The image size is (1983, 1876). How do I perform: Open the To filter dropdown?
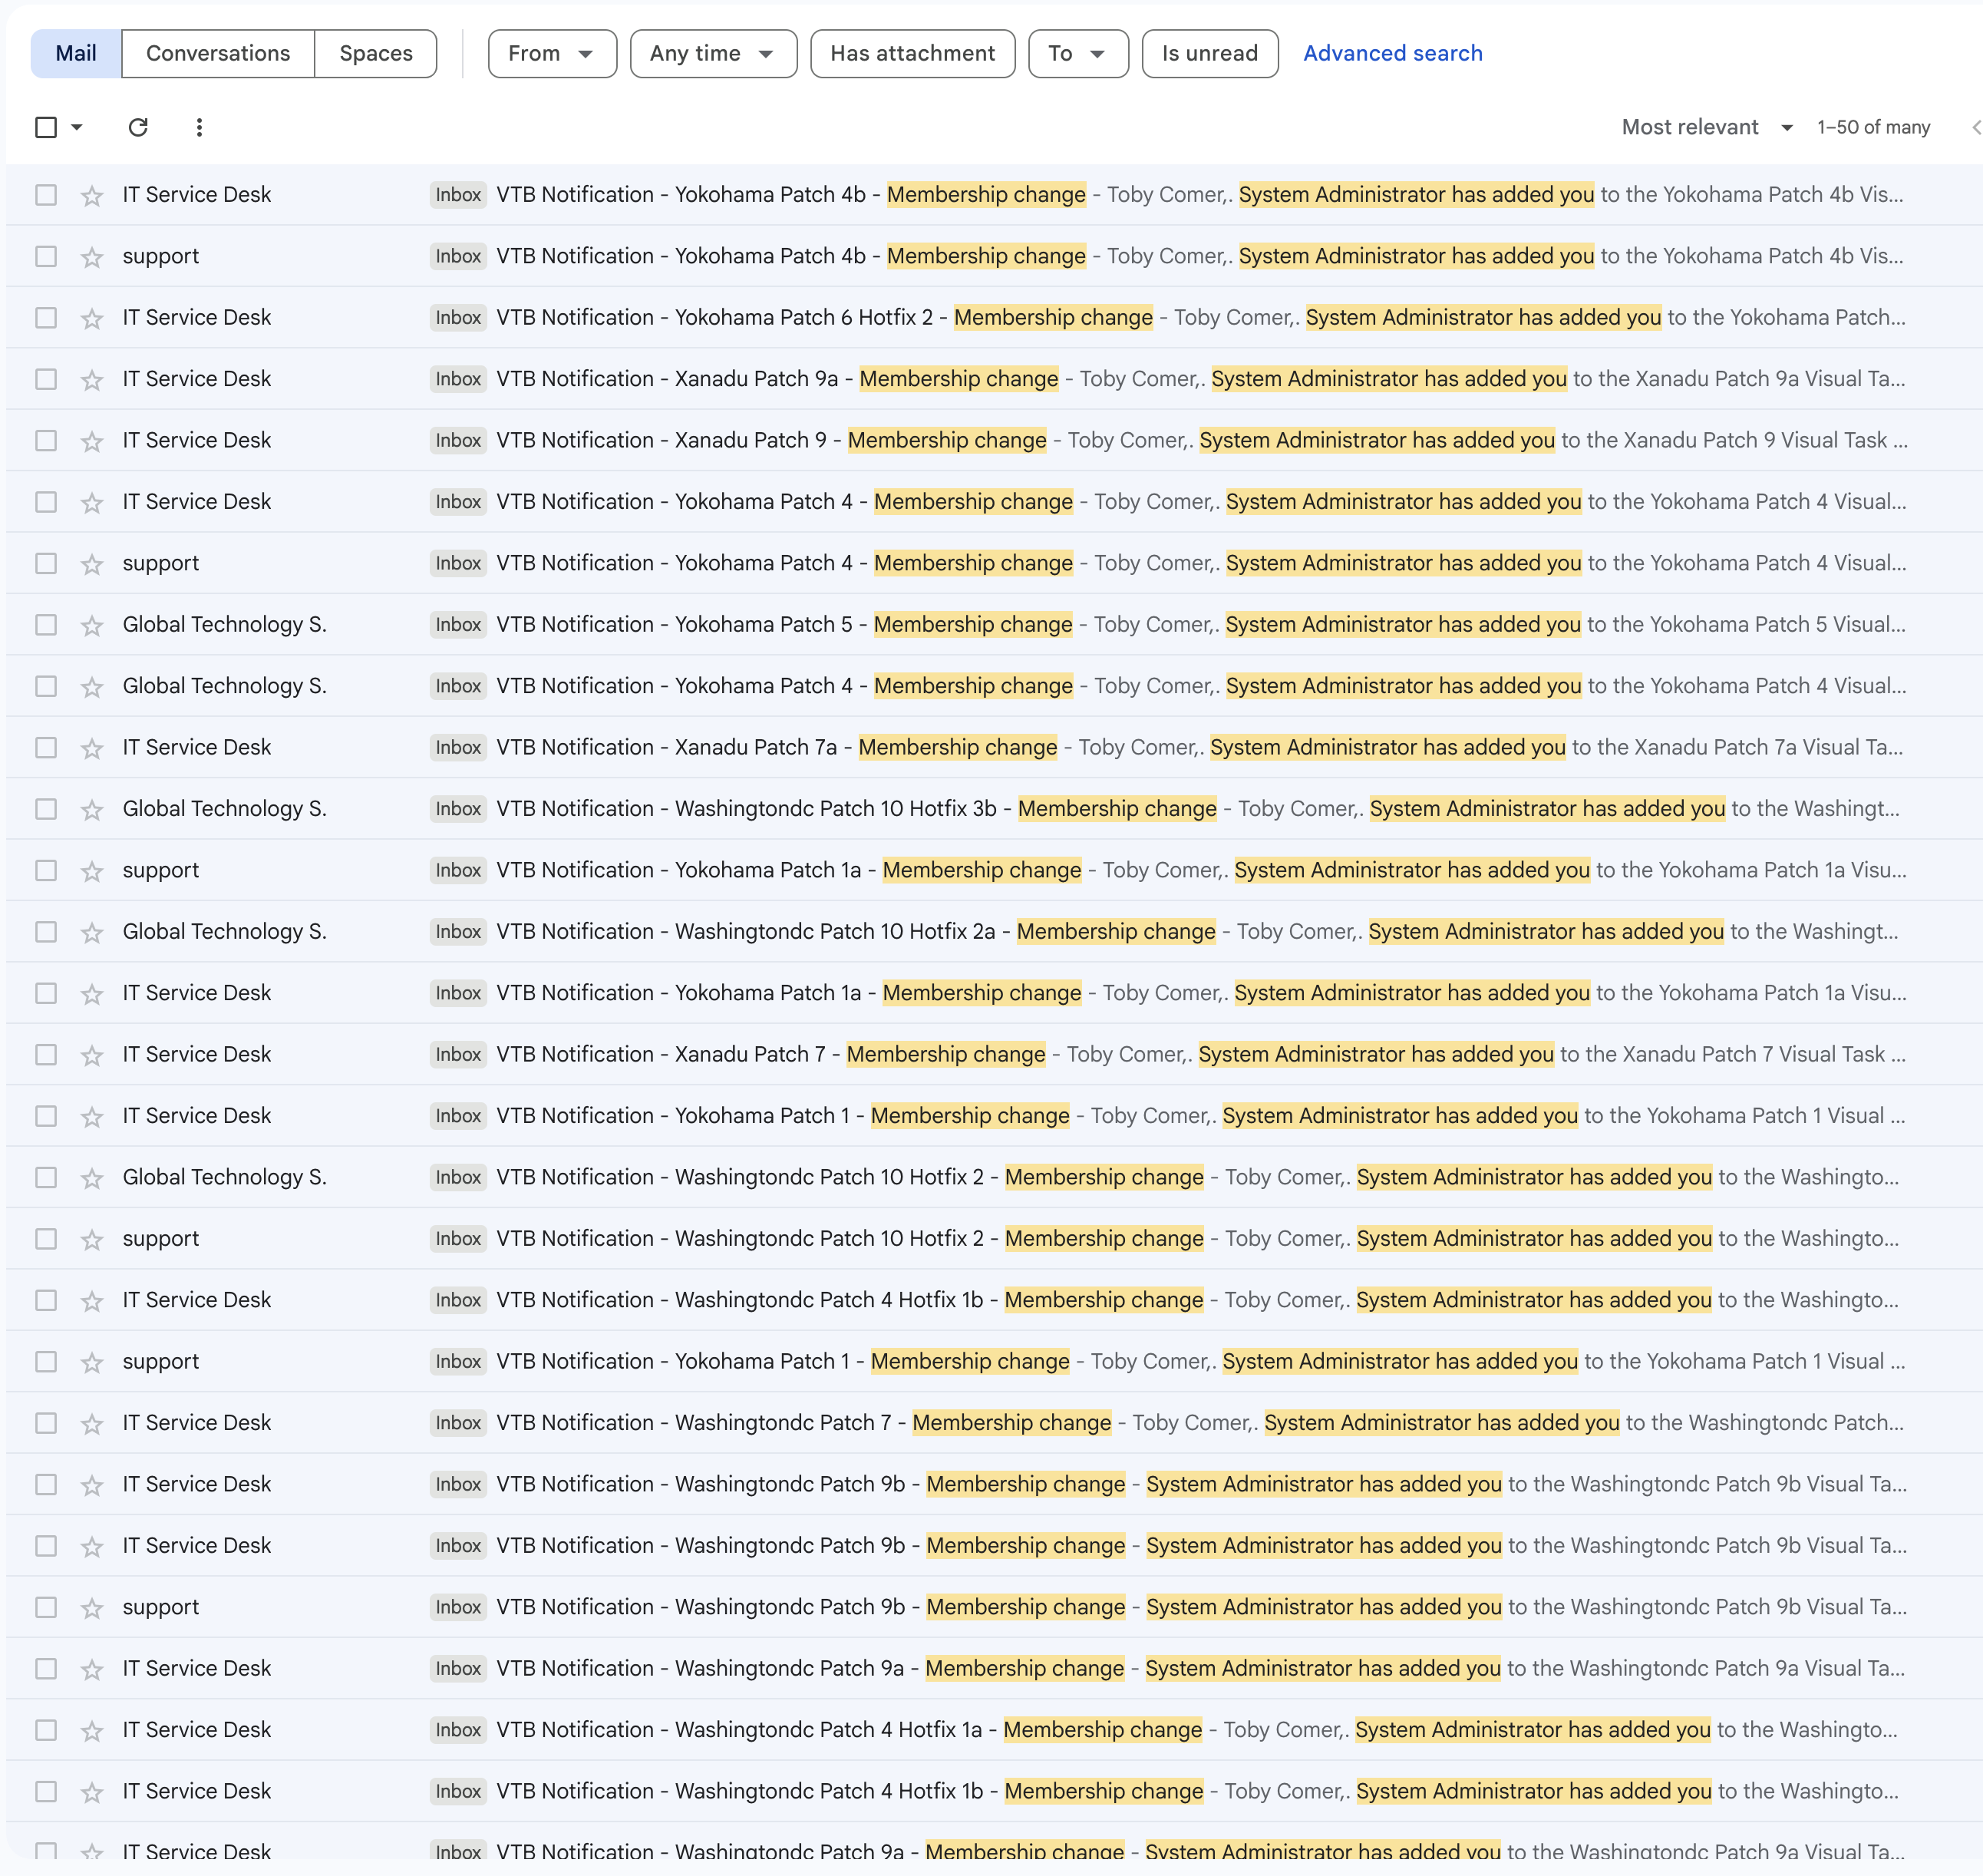(1077, 53)
